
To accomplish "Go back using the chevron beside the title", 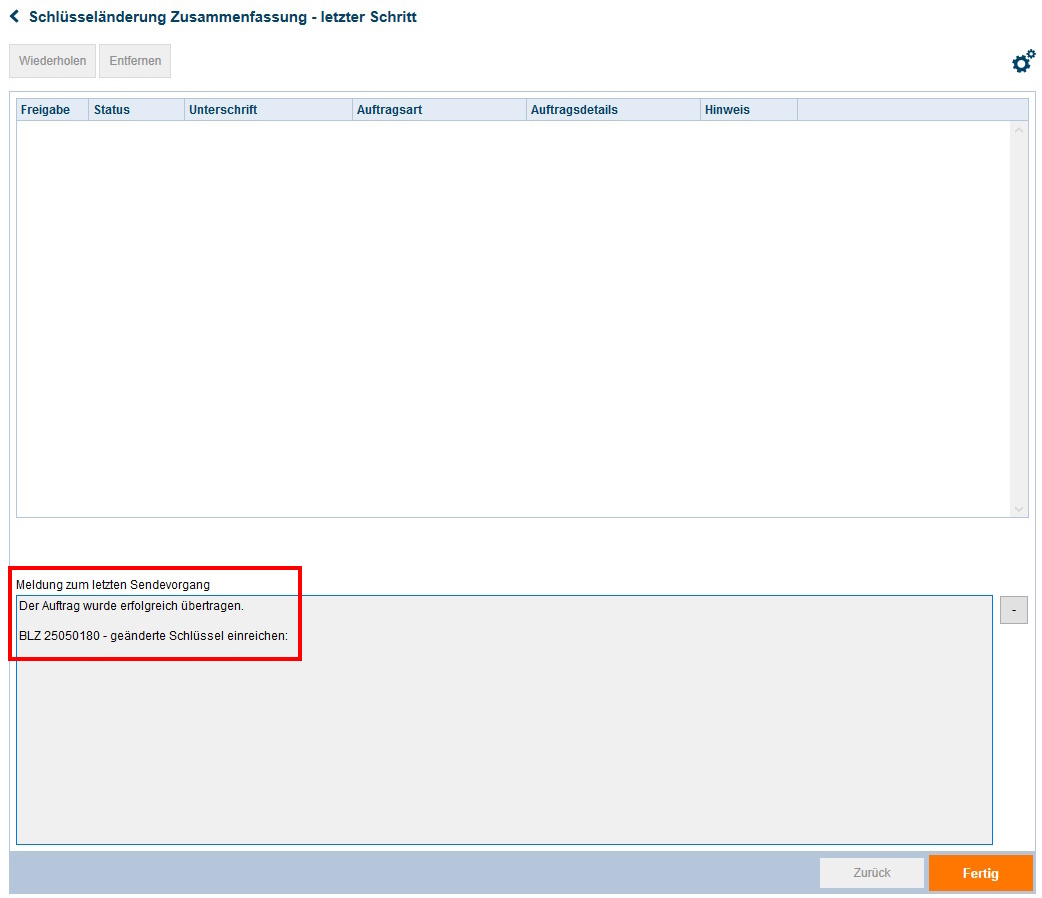I will click(x=14, y=17).
